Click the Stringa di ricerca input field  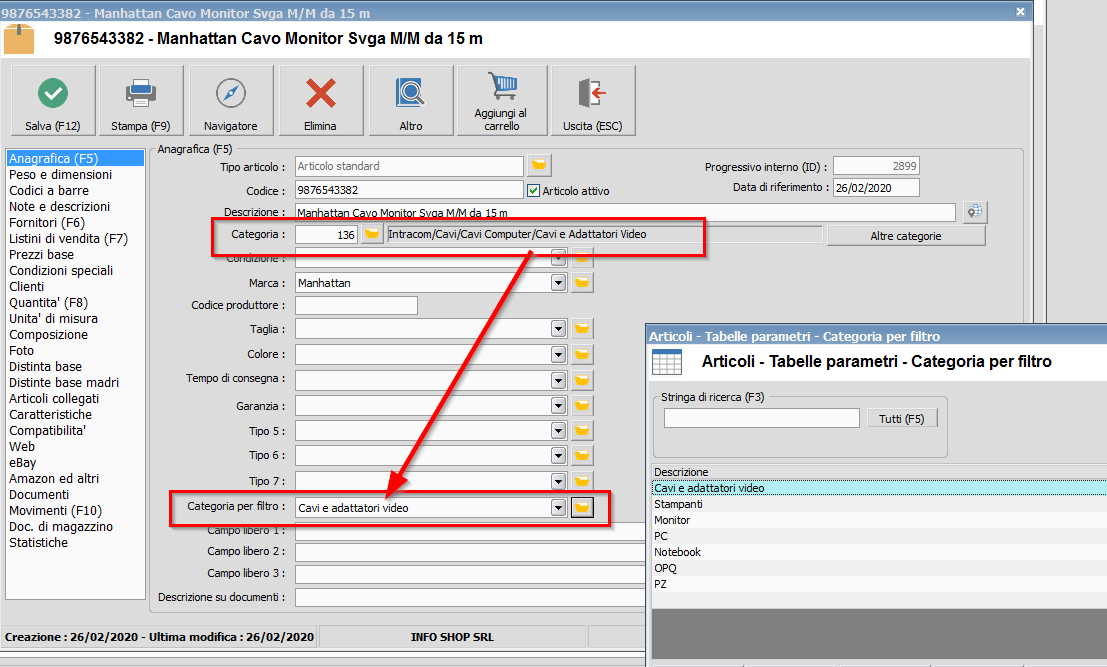pos(761,418)
